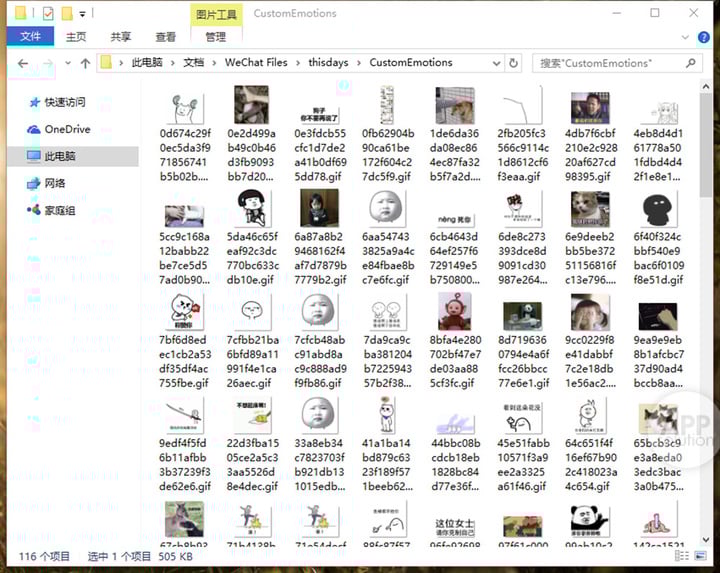Click the scroll up arrow

pos(705,86)
